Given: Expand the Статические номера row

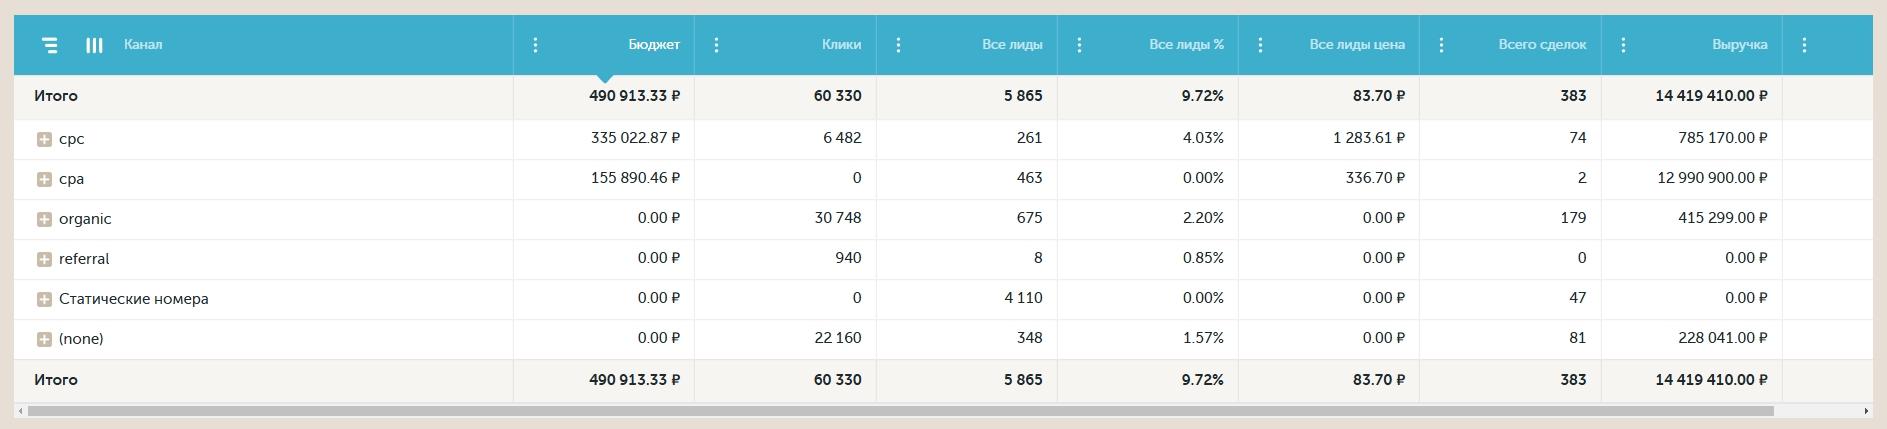Looking at the screenshot, I should 44,299.
